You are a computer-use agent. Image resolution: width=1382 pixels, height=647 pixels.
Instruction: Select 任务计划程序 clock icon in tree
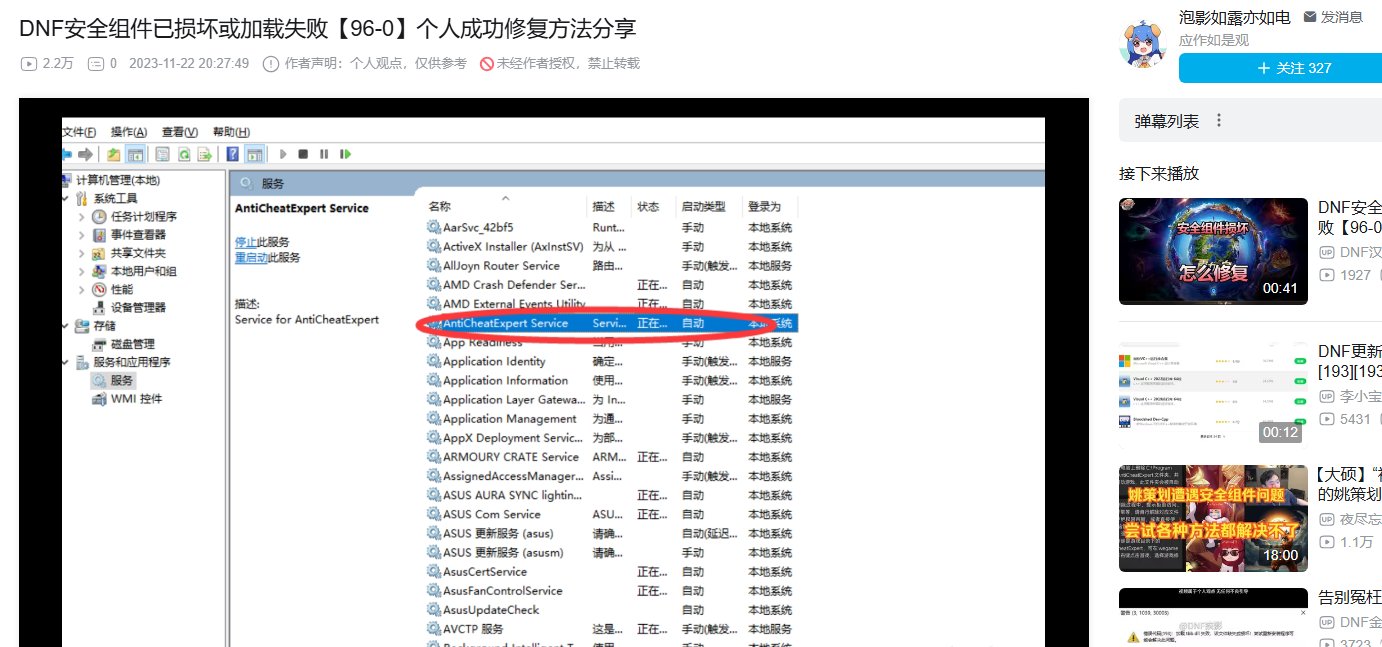[x=99, y=217]
